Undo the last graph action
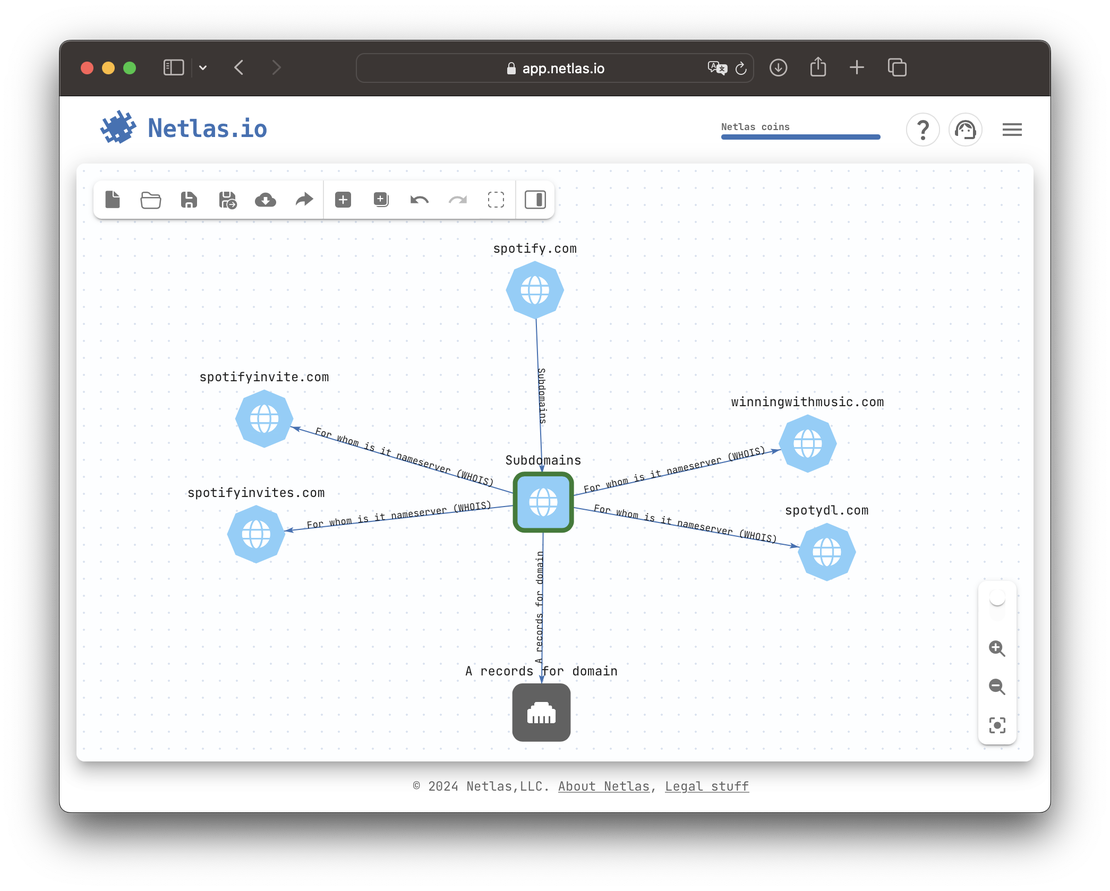Image resolution: width=1110 pixels, height=891 pixels. click(419, 200)
